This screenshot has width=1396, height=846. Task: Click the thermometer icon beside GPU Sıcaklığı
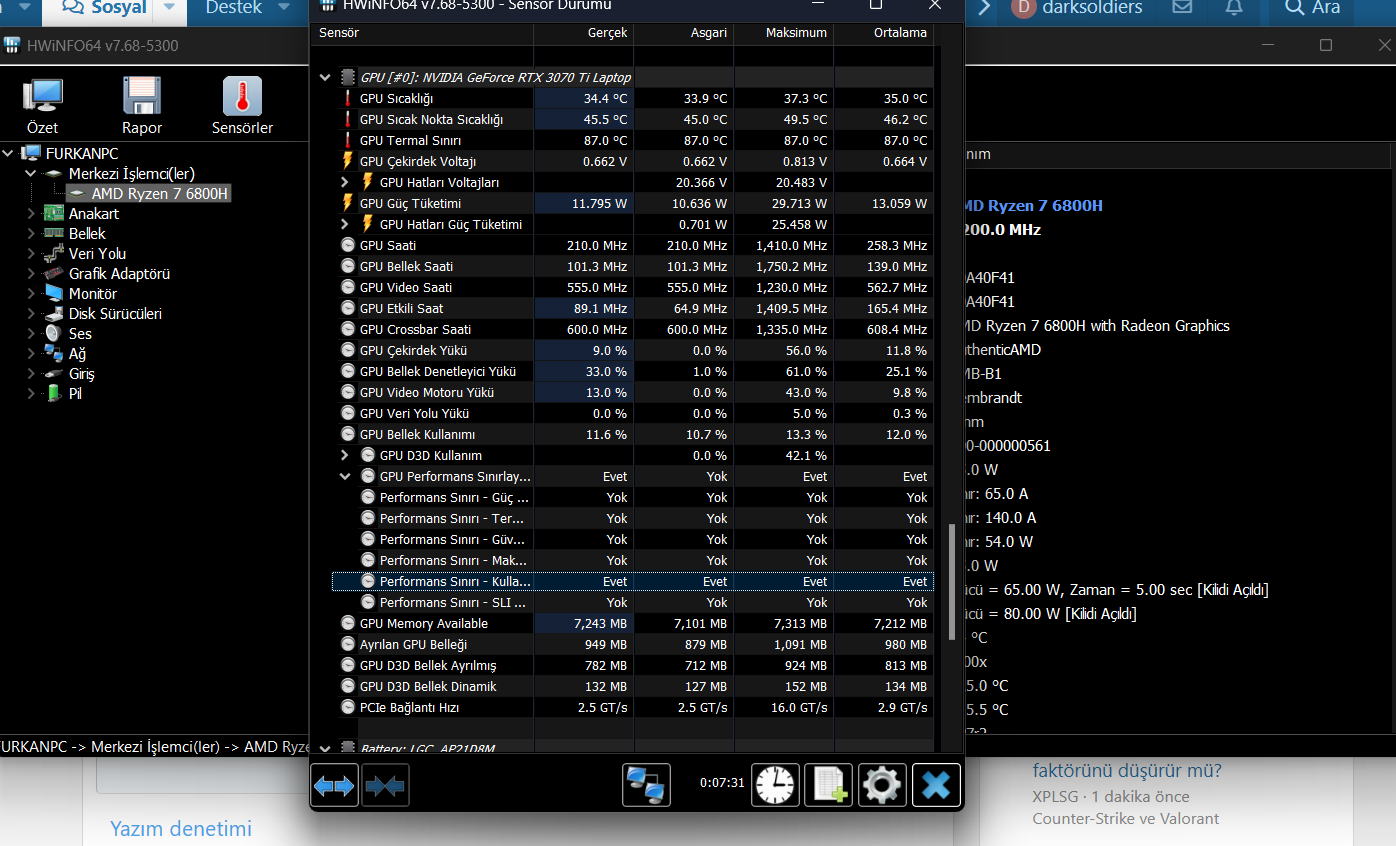[348, 98]
